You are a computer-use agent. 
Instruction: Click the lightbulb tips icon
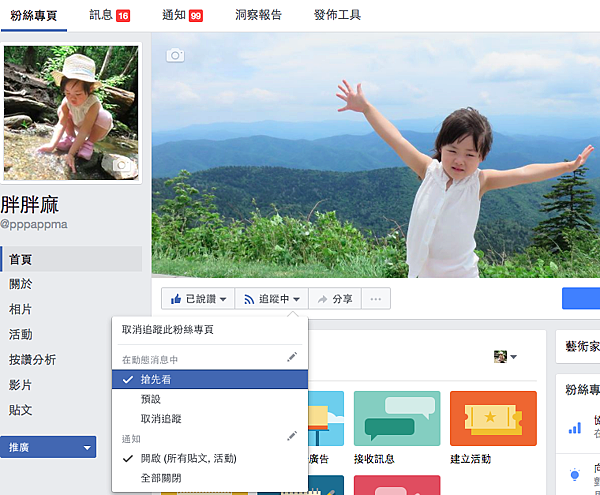575,475
